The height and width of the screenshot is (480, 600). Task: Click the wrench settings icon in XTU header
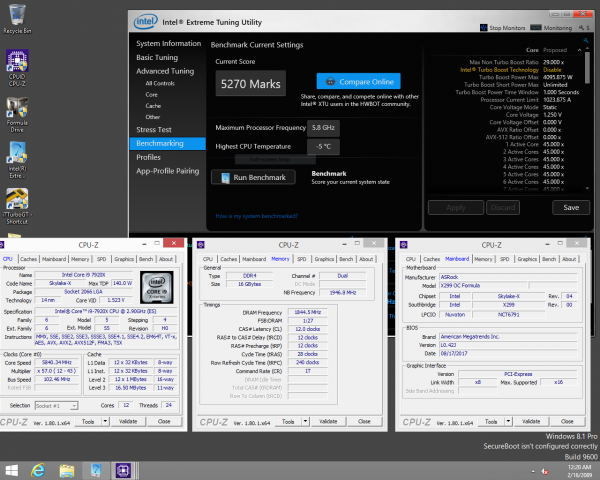click(582, 28)
